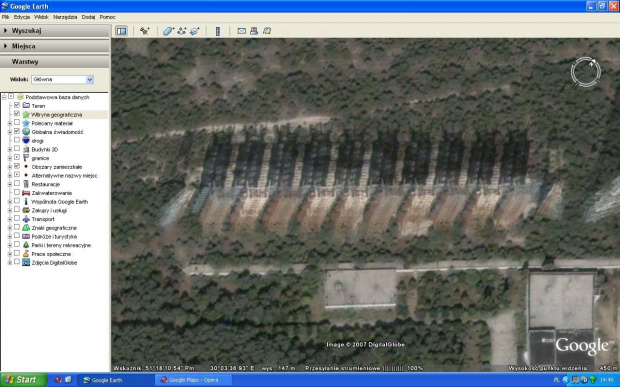Screen dimensions: 620x387
Task: Open the Widok dropdown in Warstwy
Action: pyautogui.click(x=62, y=79)
